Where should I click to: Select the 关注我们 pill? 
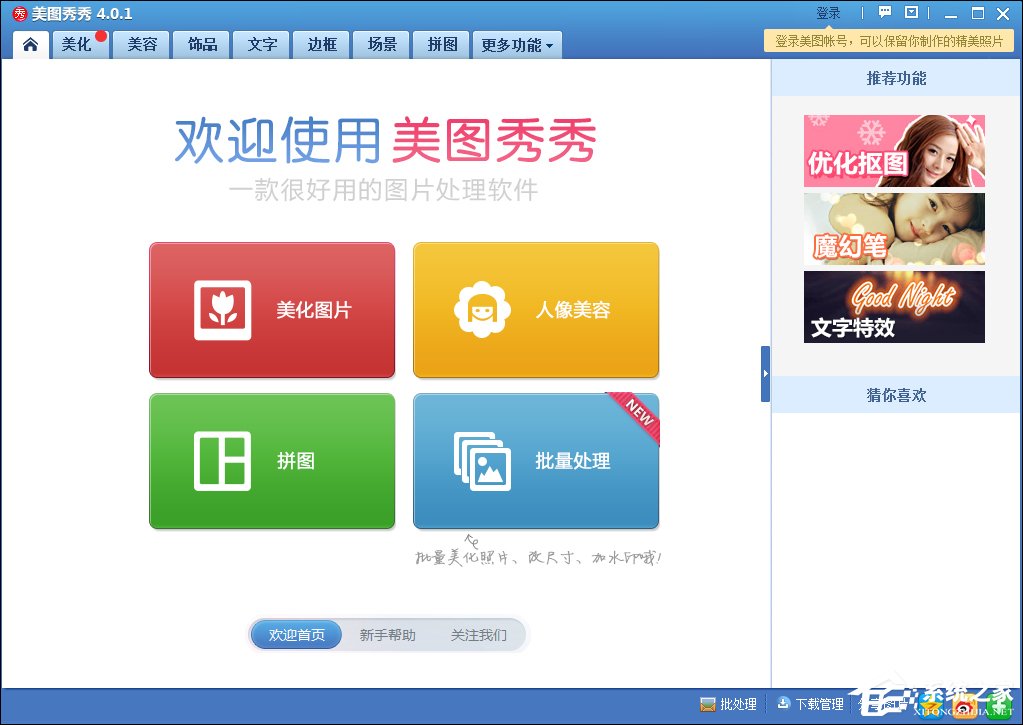tap(478, 635)
